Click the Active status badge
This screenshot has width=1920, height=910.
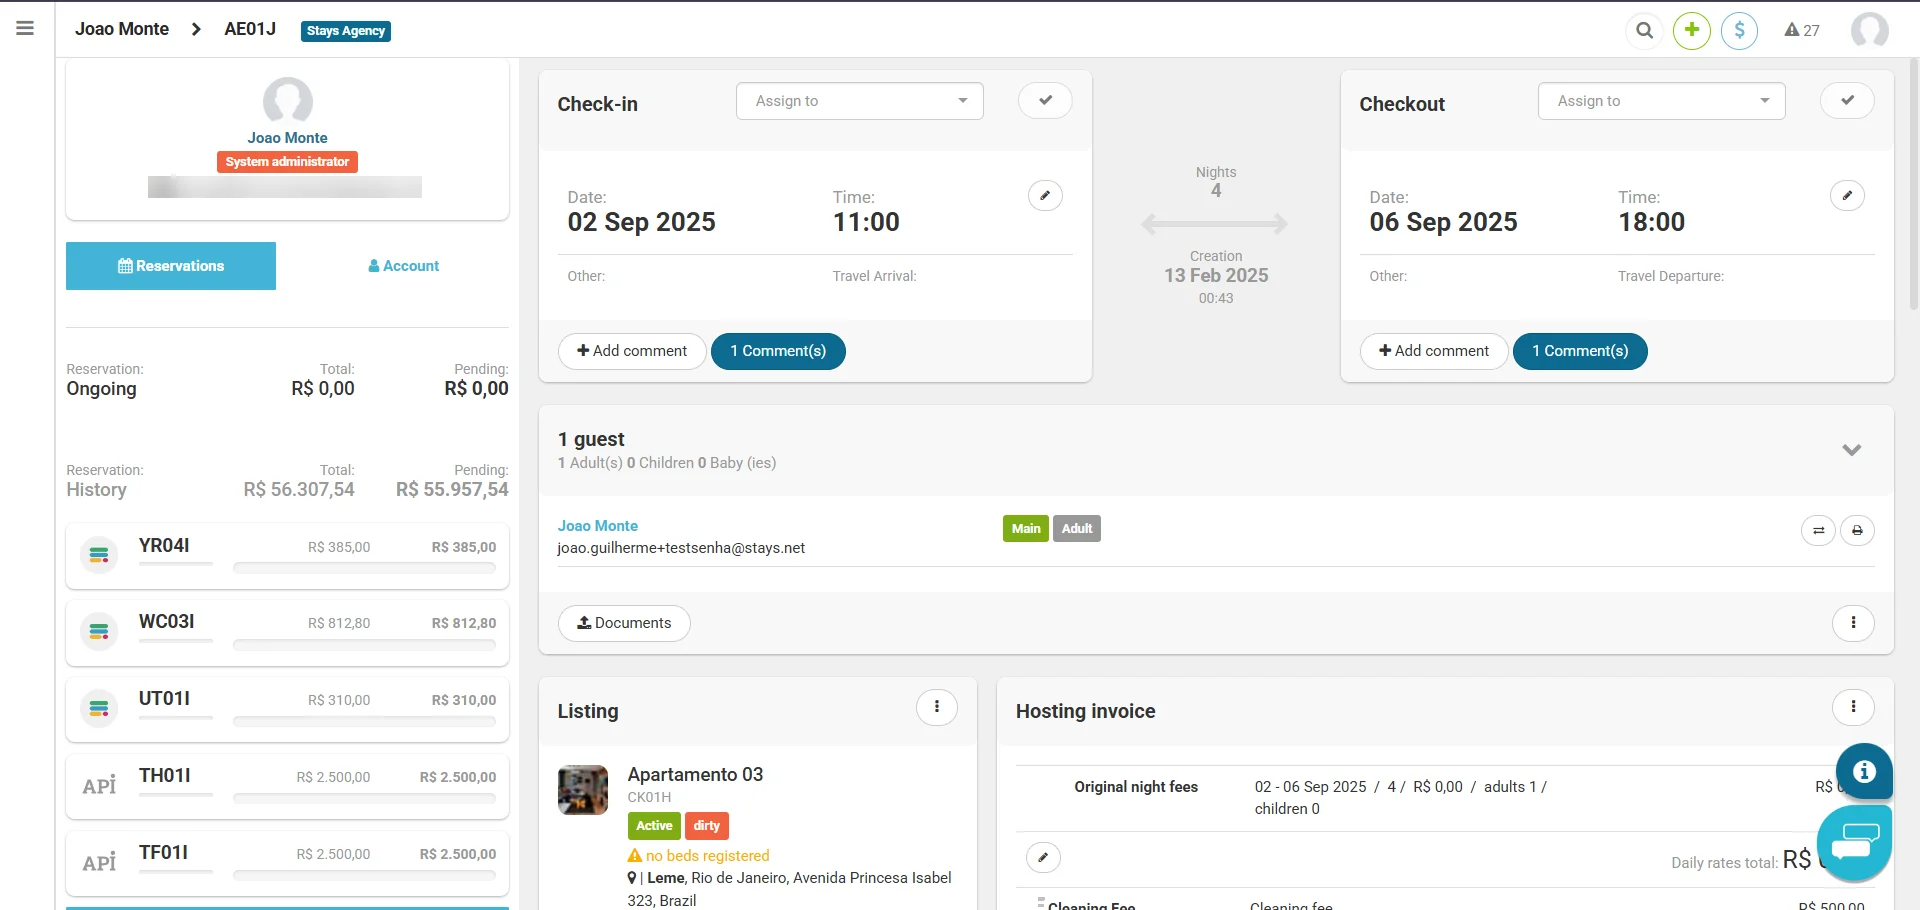coord(654,826)
